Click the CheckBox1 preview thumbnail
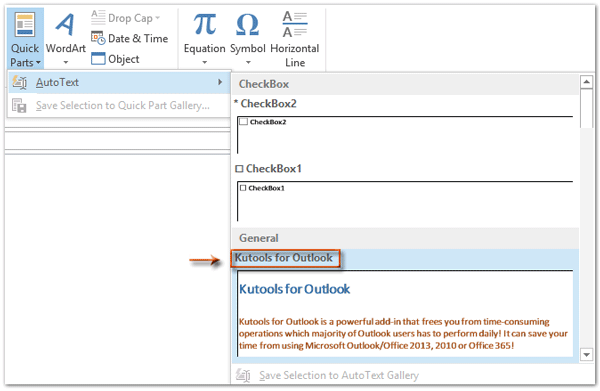This screenshot has width=600, height=391. coord(405,201)
